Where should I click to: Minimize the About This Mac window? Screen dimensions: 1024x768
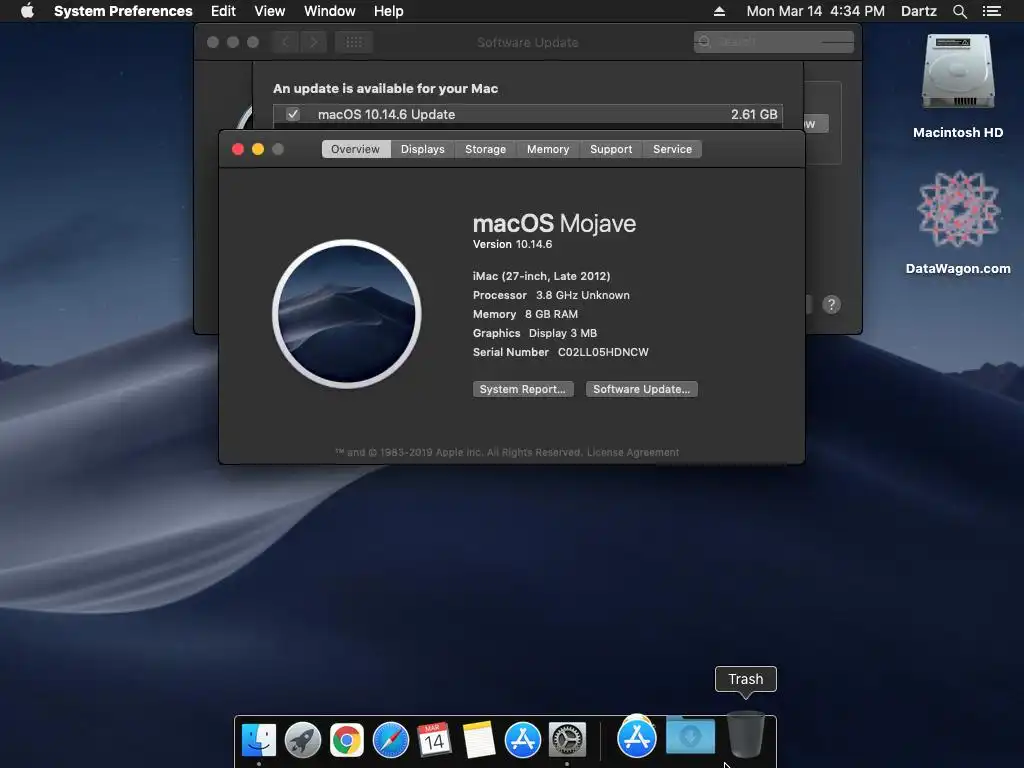258,149
